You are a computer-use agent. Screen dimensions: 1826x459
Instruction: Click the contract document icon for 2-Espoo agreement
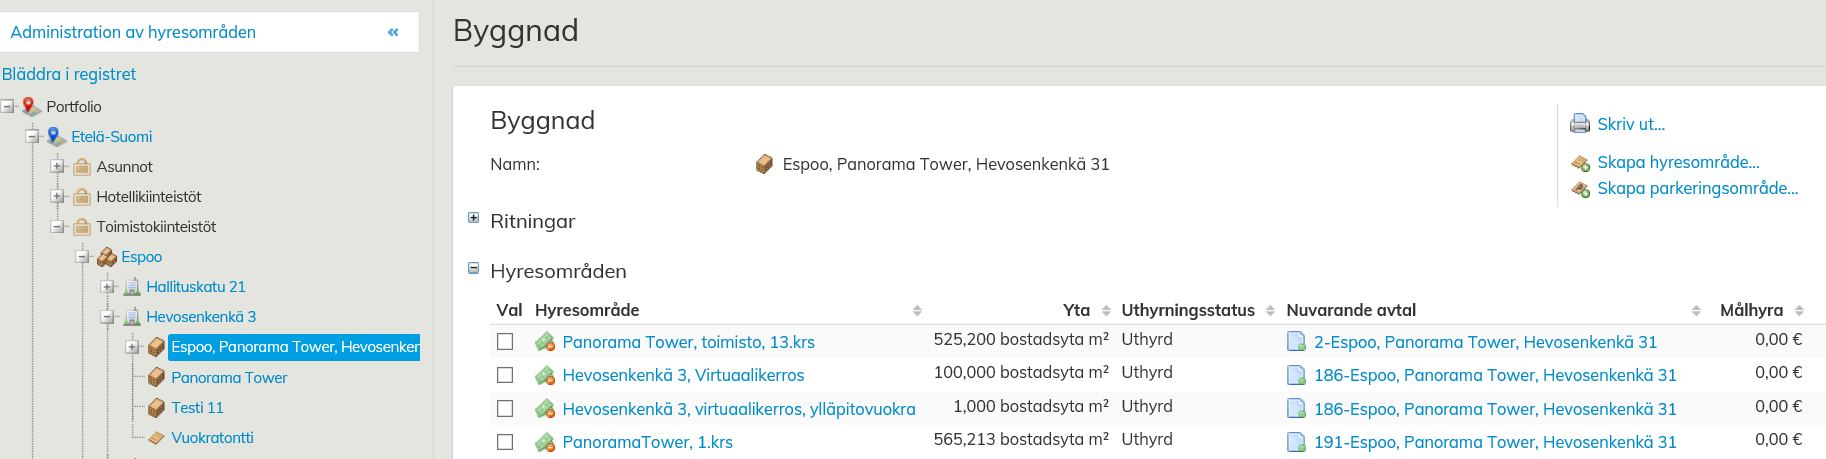(x=1296, y=342)
